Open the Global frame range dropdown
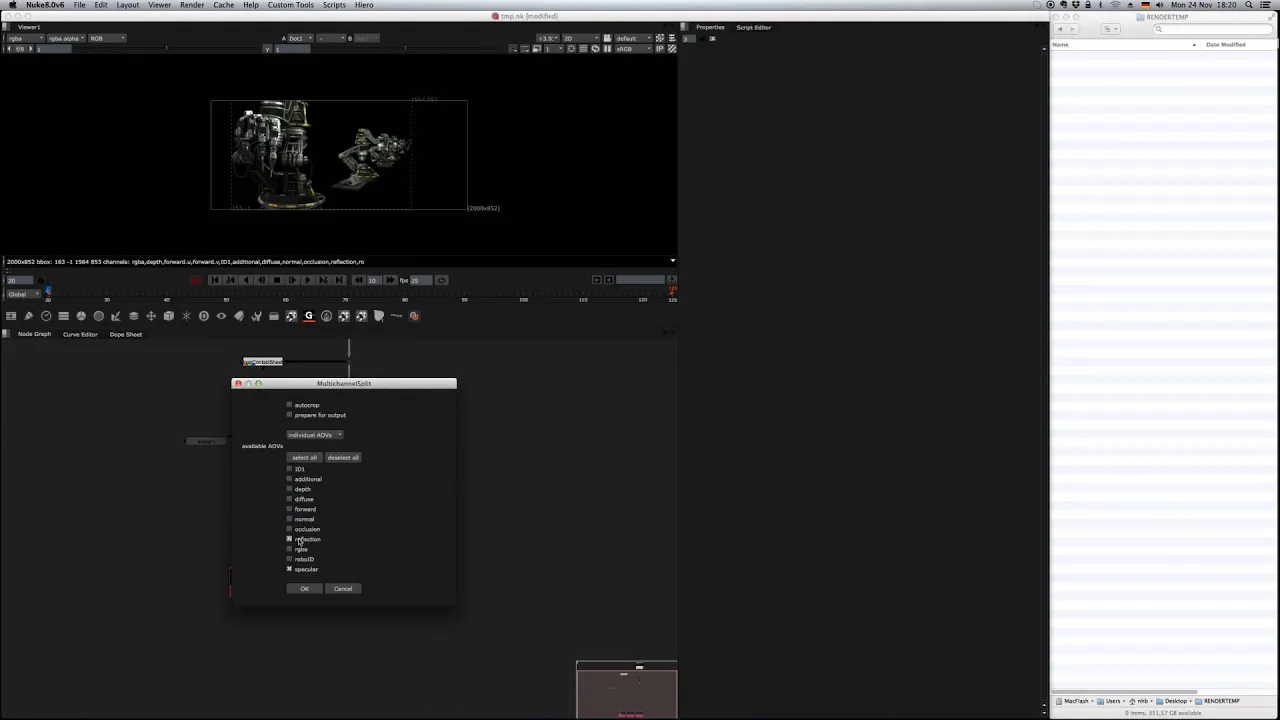Screen dimensions: 1280x720 [22, 294]
